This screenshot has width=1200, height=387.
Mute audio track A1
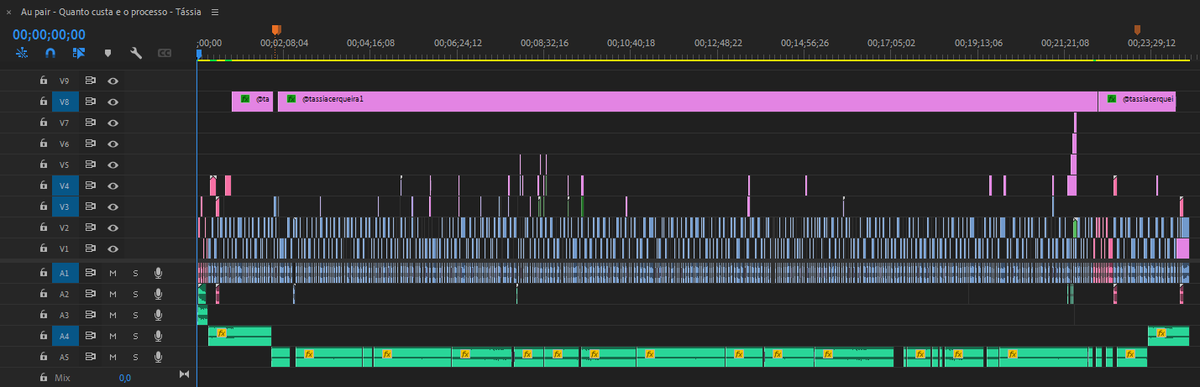pos(113,273)
